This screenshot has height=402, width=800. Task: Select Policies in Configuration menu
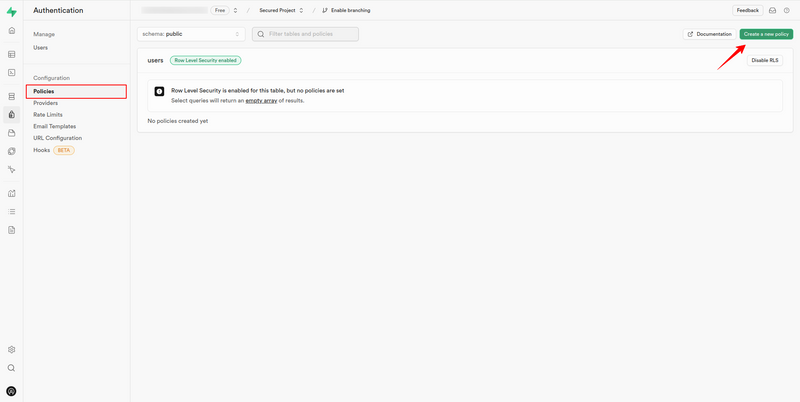pos(76,91)
